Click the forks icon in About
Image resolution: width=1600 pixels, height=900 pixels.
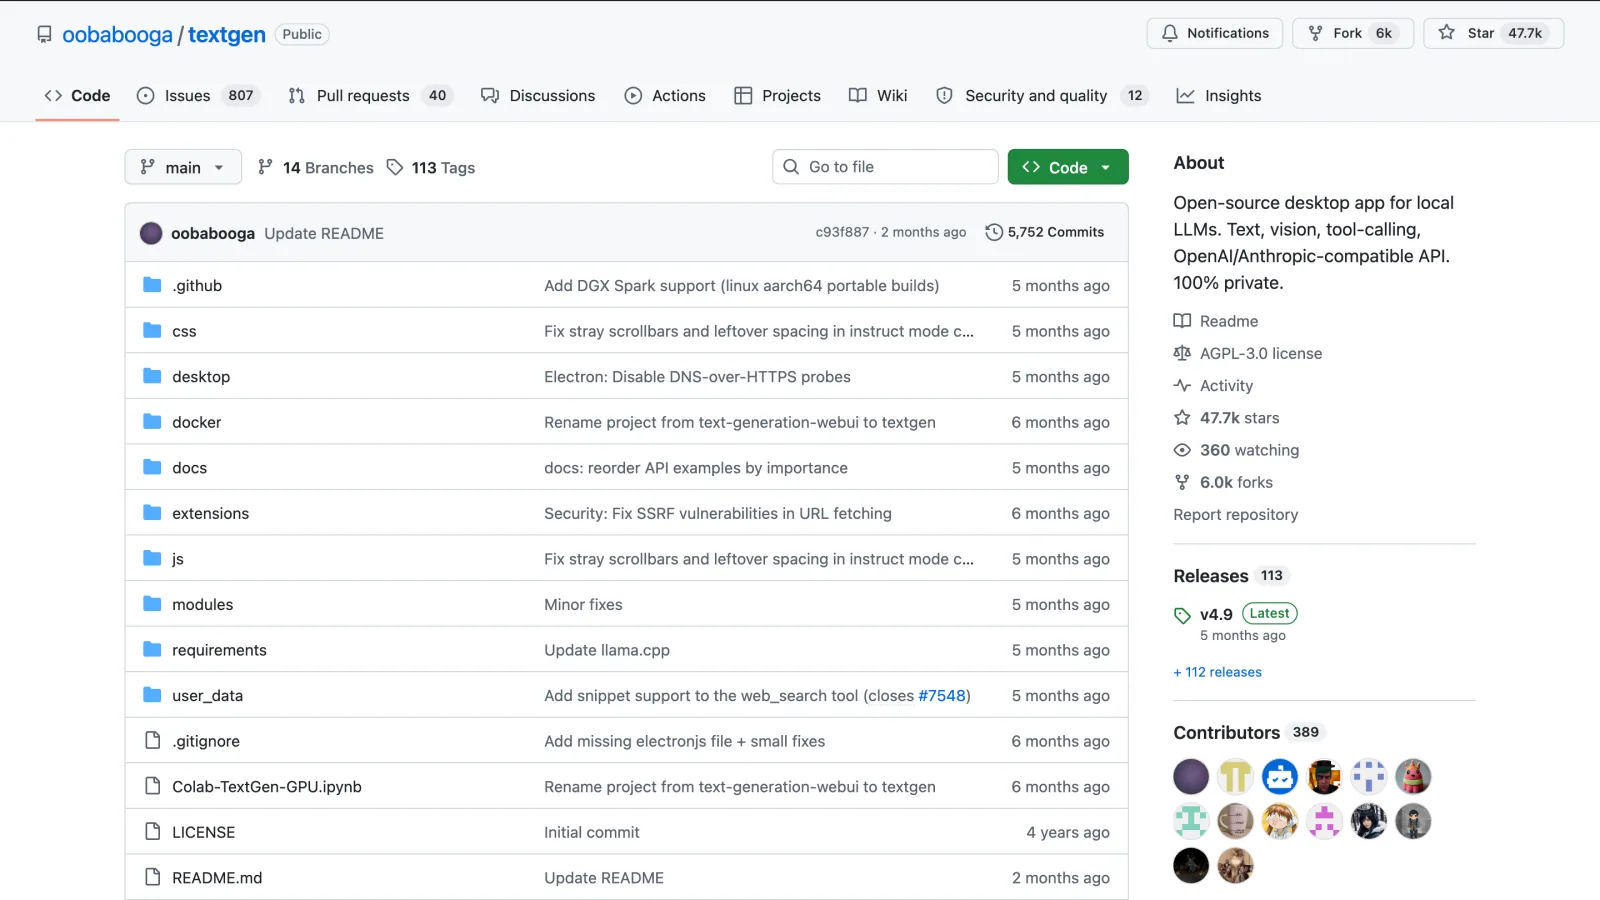pos(1182,482)
